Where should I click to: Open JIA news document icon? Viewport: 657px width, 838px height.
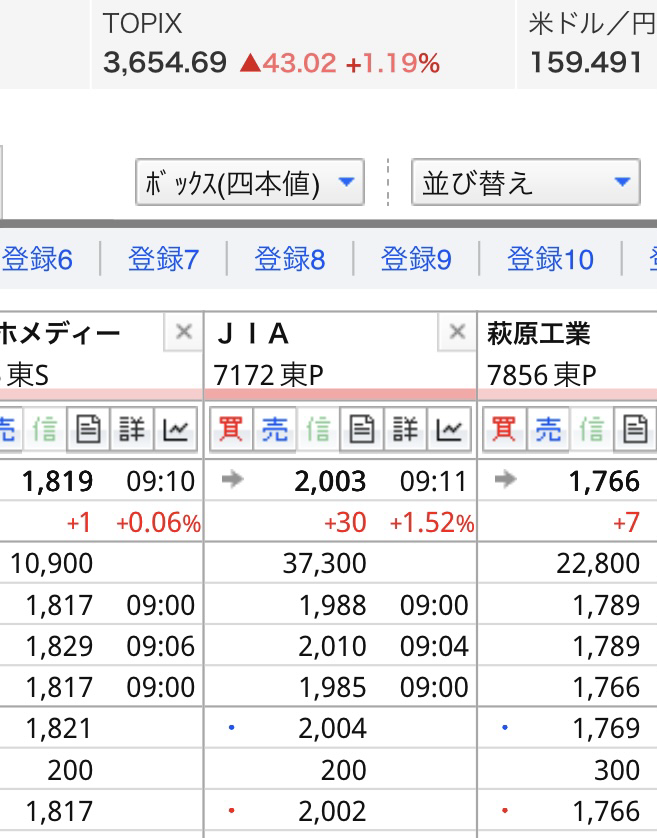click(x=362, y=429)
